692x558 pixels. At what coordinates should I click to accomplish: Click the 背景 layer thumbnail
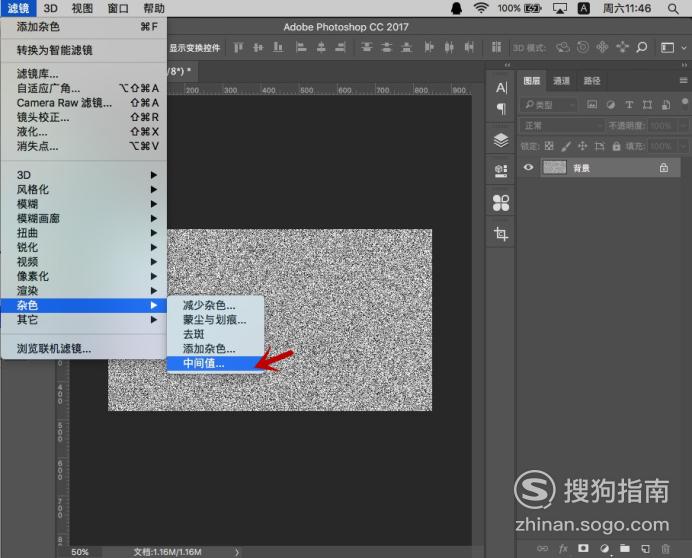(554, 168)
